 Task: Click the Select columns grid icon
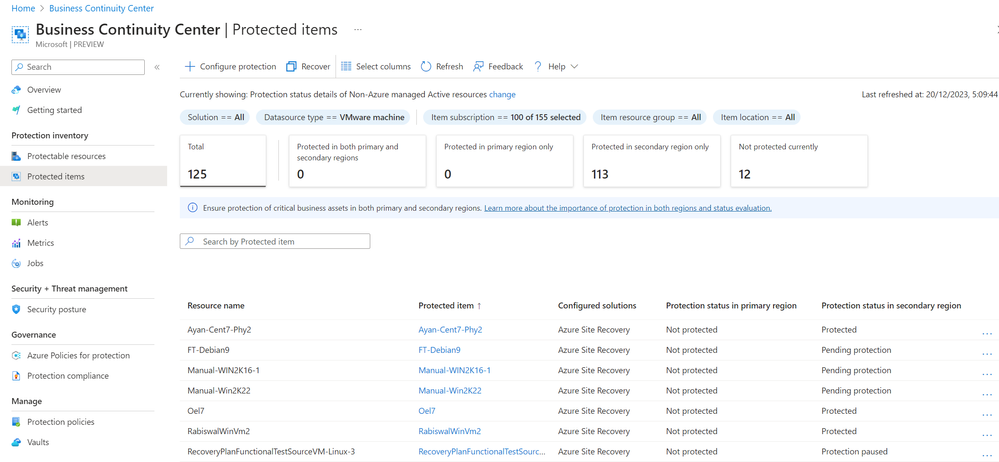(347, 66)
